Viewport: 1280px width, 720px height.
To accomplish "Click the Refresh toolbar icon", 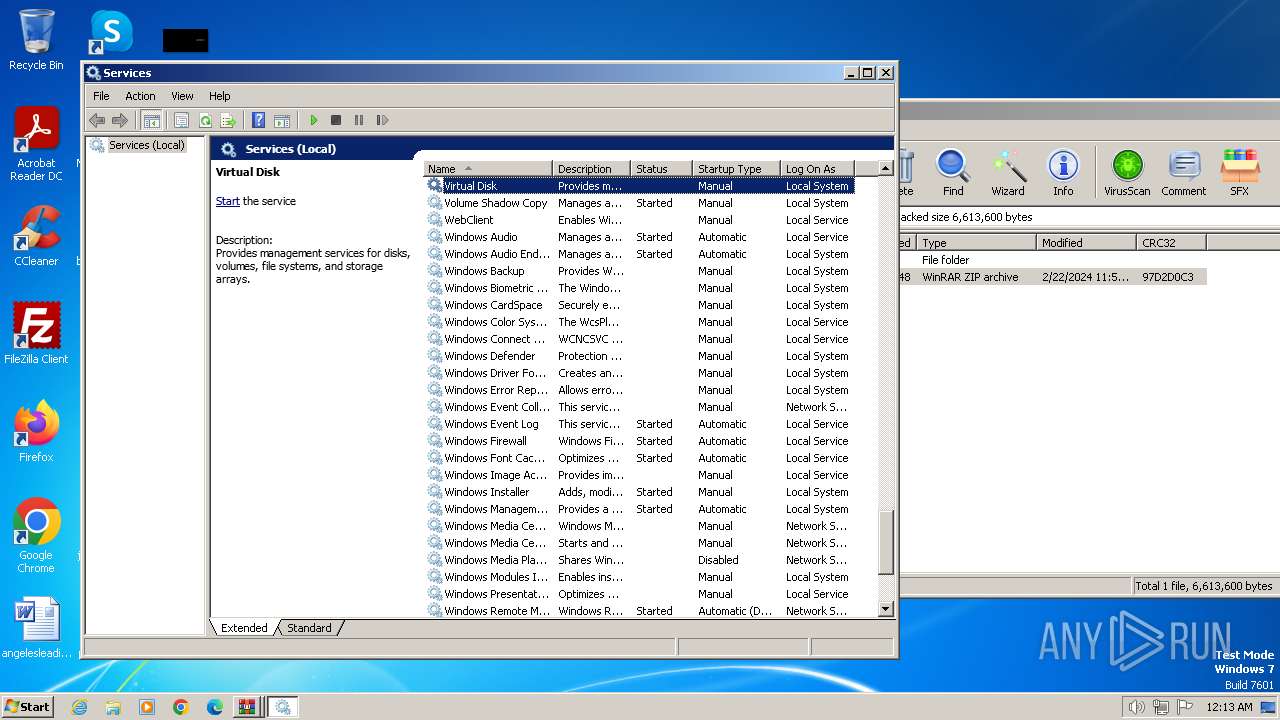I will pos(205,120).
